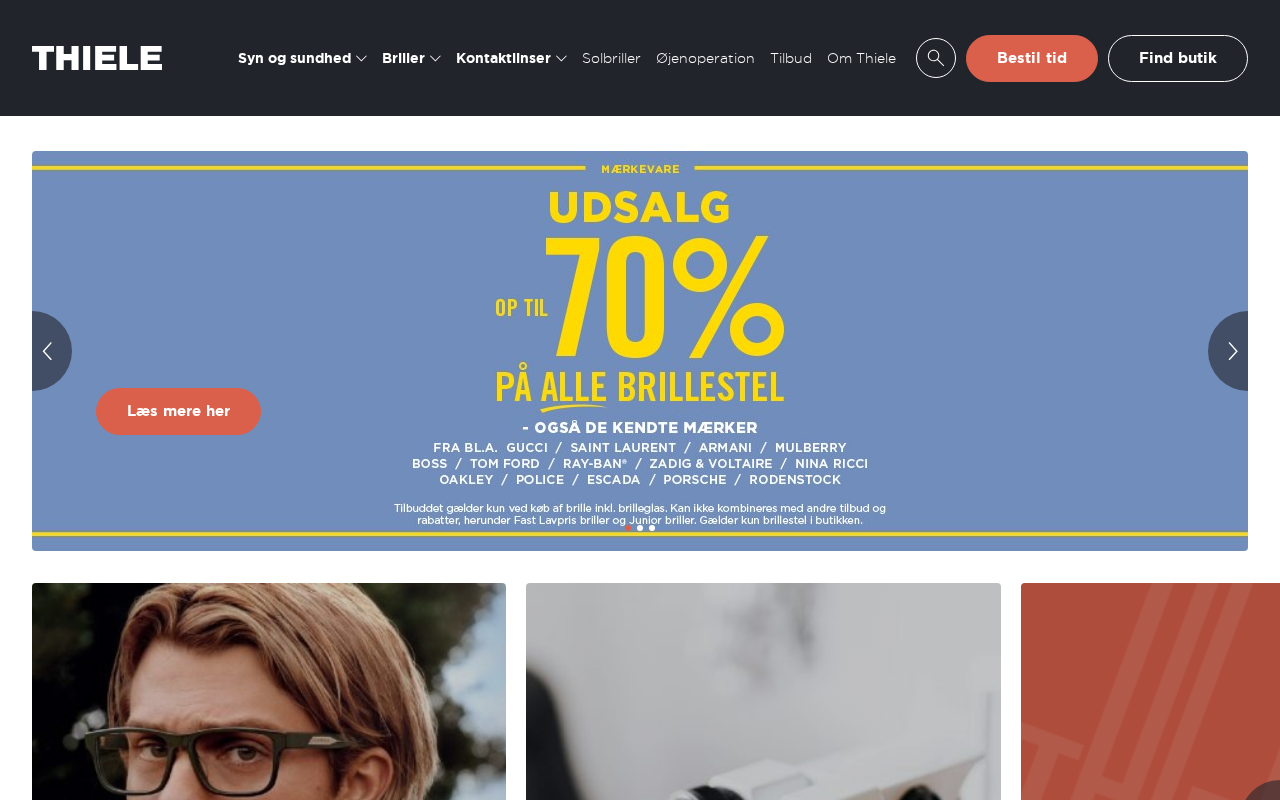The width and height of the screenshot is (1280, 800).
Task: Select the first carousel dot indicator
Action: click(x=629, y=528)
